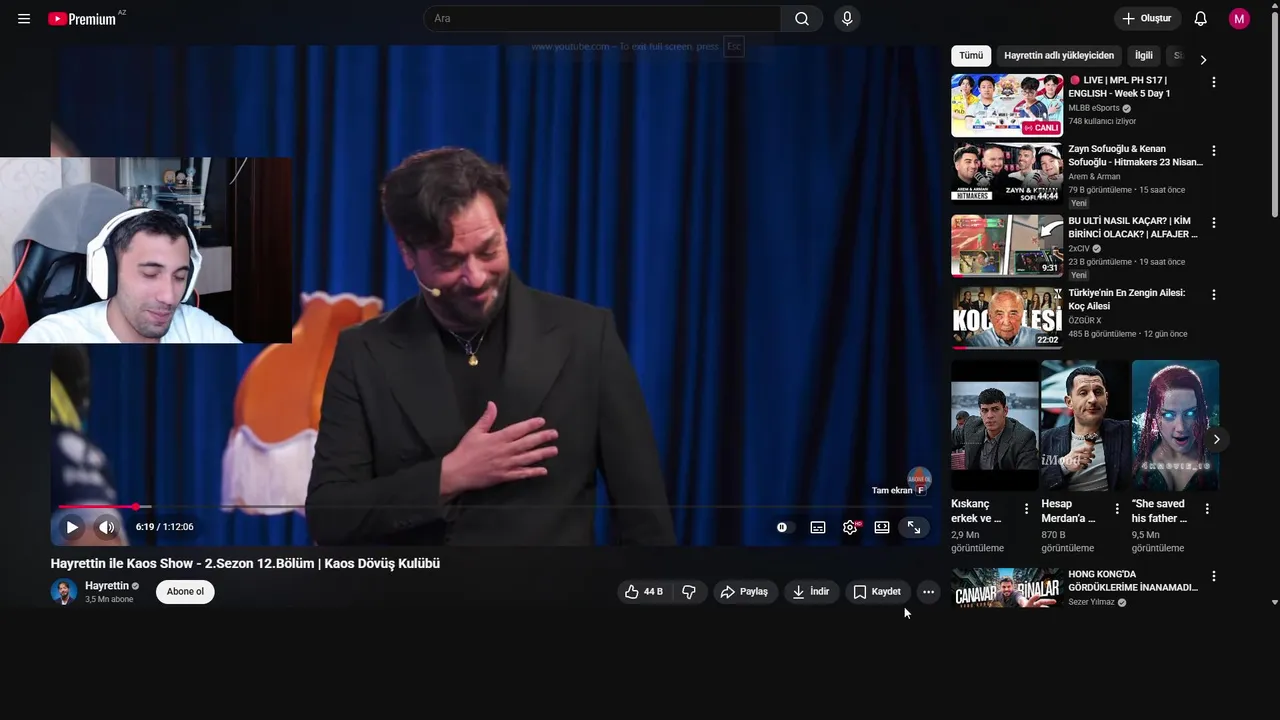
Task: Click Oluştur create button
Action: pyautogui.click(x=1147, y=19)
